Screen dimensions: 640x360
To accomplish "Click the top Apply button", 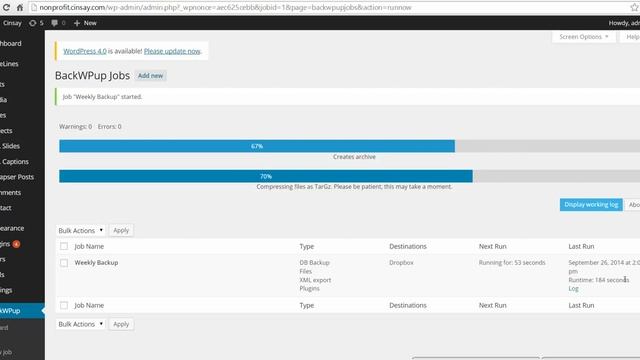I will [x=121, y=231].
